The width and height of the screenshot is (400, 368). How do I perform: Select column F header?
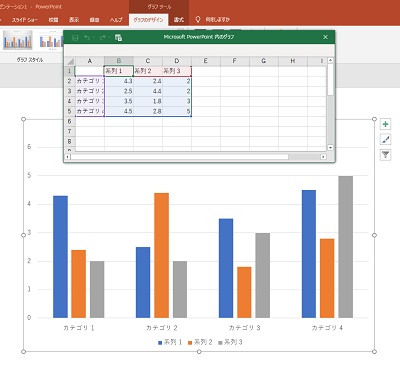pyautogui.click(x=235, y=61)
